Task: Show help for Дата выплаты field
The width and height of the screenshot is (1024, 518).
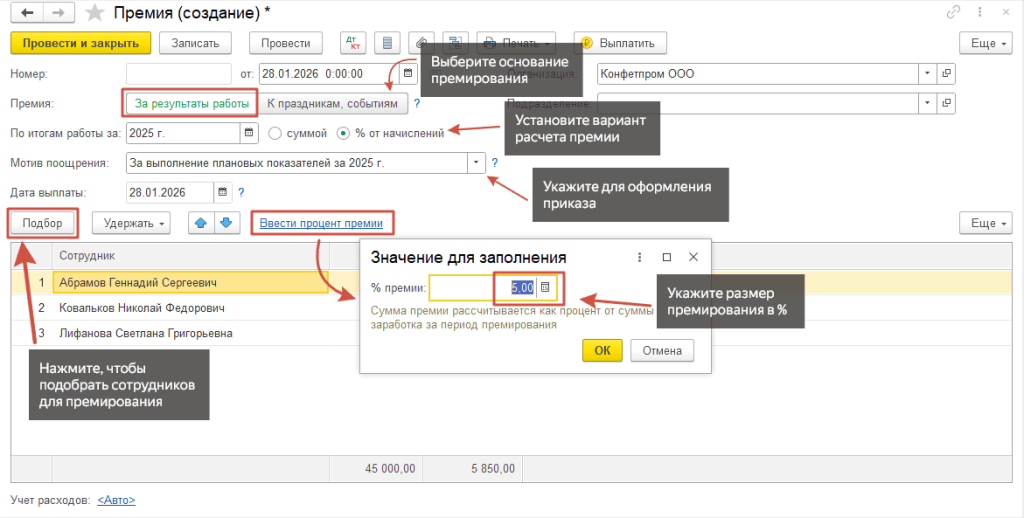Action: (241, 193)
